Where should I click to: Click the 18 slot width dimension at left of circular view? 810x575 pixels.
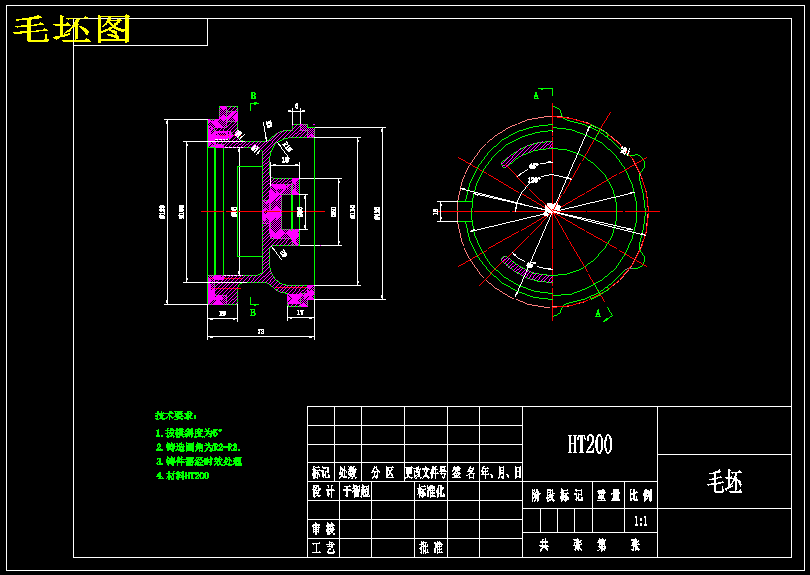click(x=435, y=211)
